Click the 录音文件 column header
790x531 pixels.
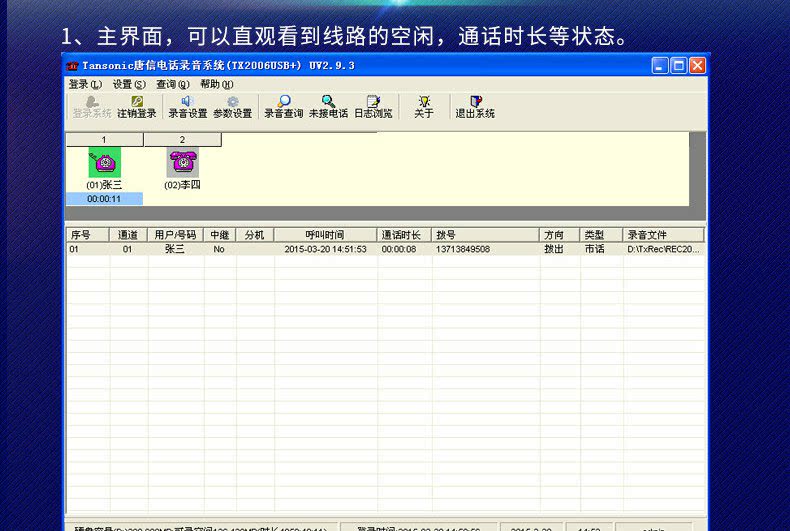point(663,235)
